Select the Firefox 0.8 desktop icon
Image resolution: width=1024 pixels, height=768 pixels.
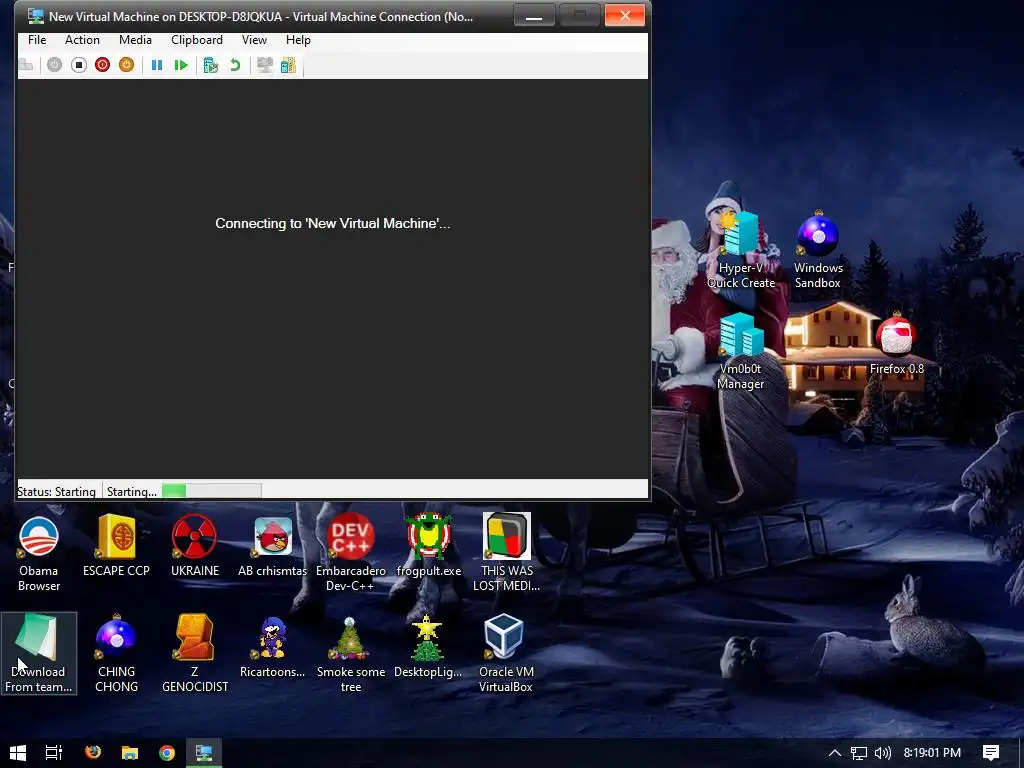tap(897, 345)
